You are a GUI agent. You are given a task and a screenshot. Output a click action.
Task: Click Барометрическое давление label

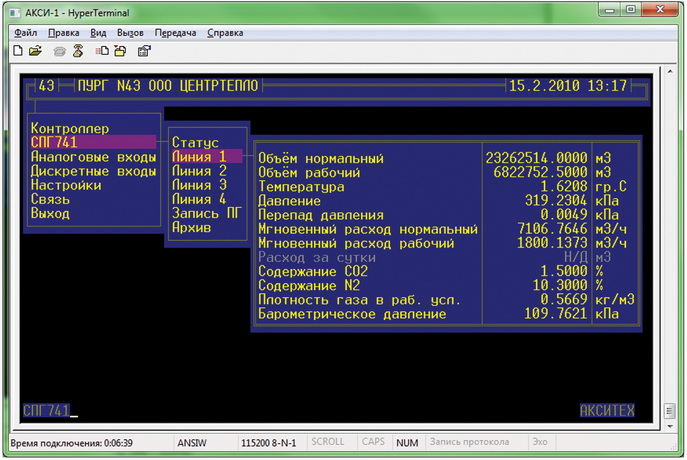352,314
